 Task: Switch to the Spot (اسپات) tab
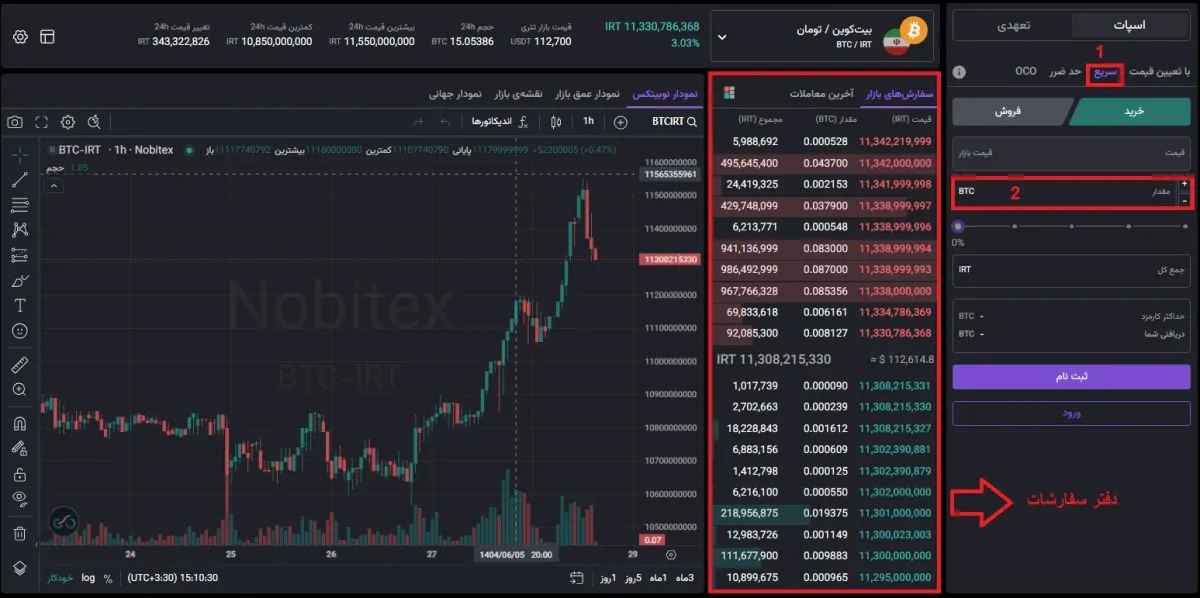click(1129, 25)
